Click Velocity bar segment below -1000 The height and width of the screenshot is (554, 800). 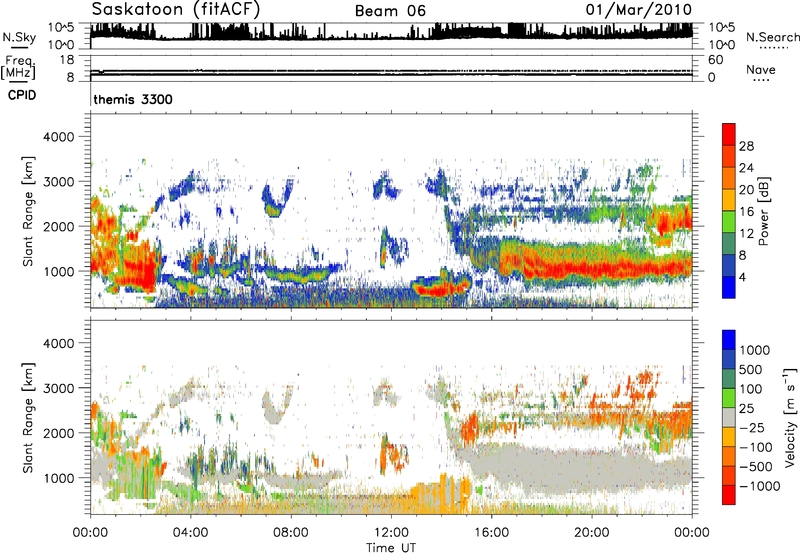click(729, 495)
